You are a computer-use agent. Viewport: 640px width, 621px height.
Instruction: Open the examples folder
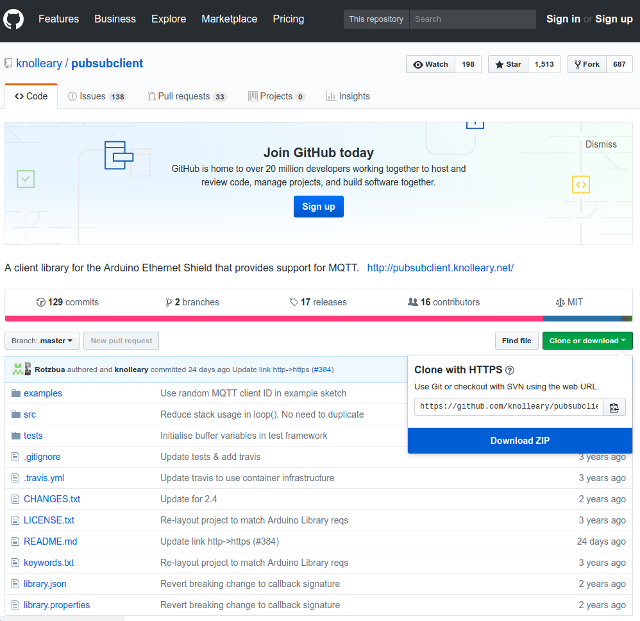pos(43,393)
